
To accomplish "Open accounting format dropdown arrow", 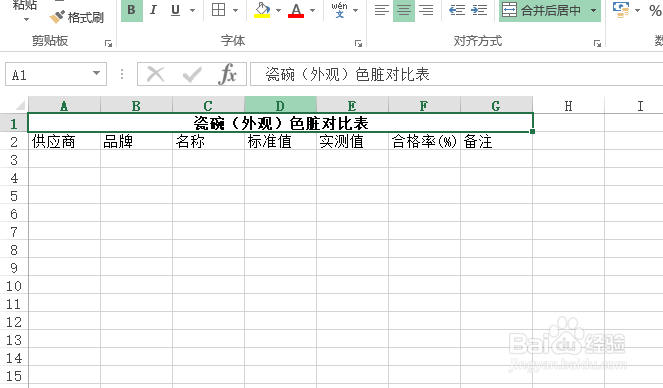I will 637,10.
